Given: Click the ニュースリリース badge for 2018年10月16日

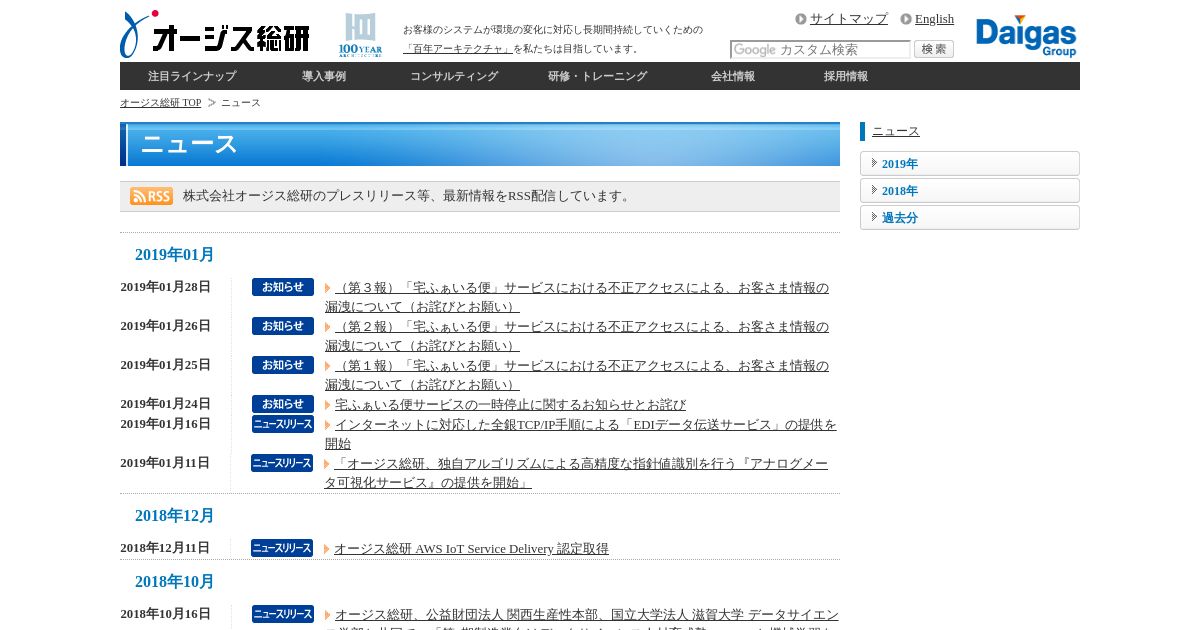Looking at the screenshot, I should click(283, 614).
